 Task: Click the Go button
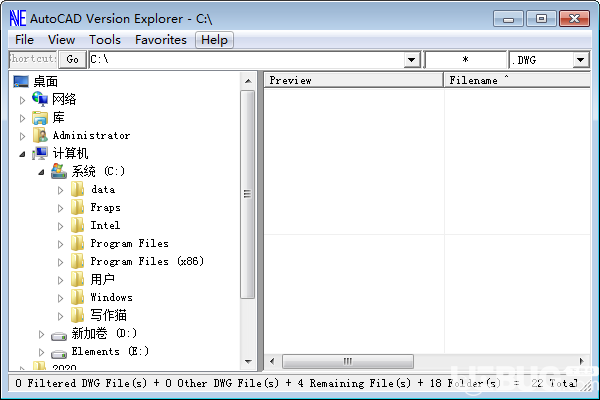coord(72,59)
